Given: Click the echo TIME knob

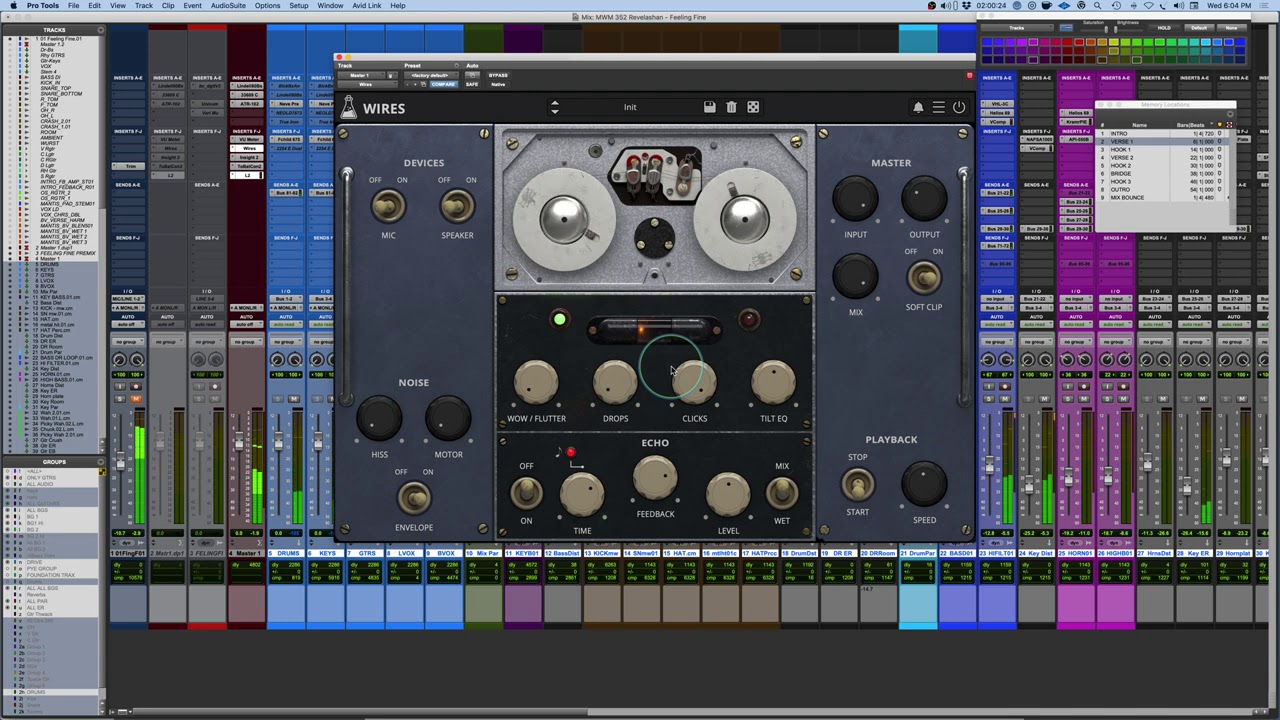Looking at the screenshot, I should pos(582,495).
